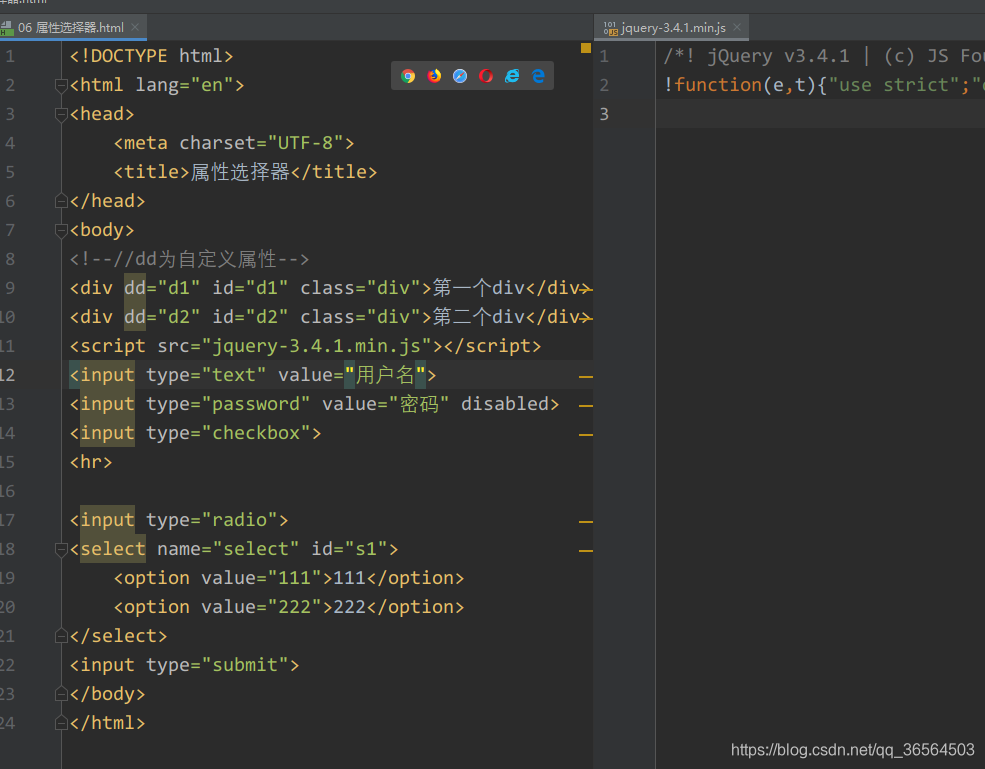Click the yellow inspection indicator square
985x769 pixels.
pos(584,47)
